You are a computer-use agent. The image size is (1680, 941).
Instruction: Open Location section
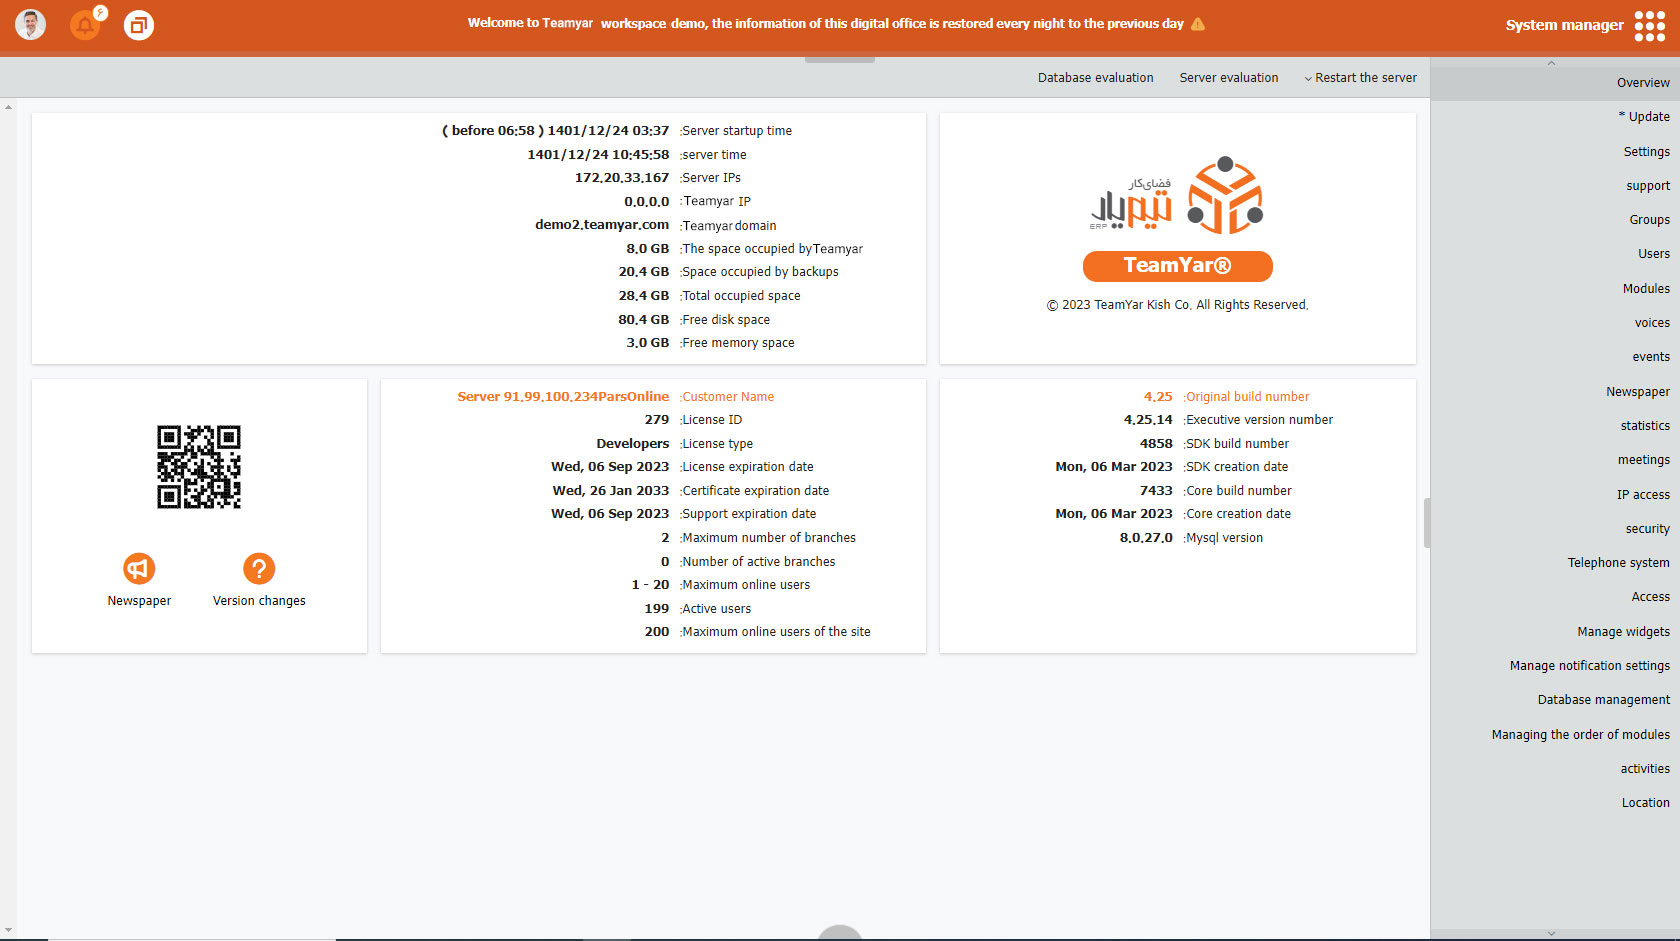click(x=1646, y=803)
